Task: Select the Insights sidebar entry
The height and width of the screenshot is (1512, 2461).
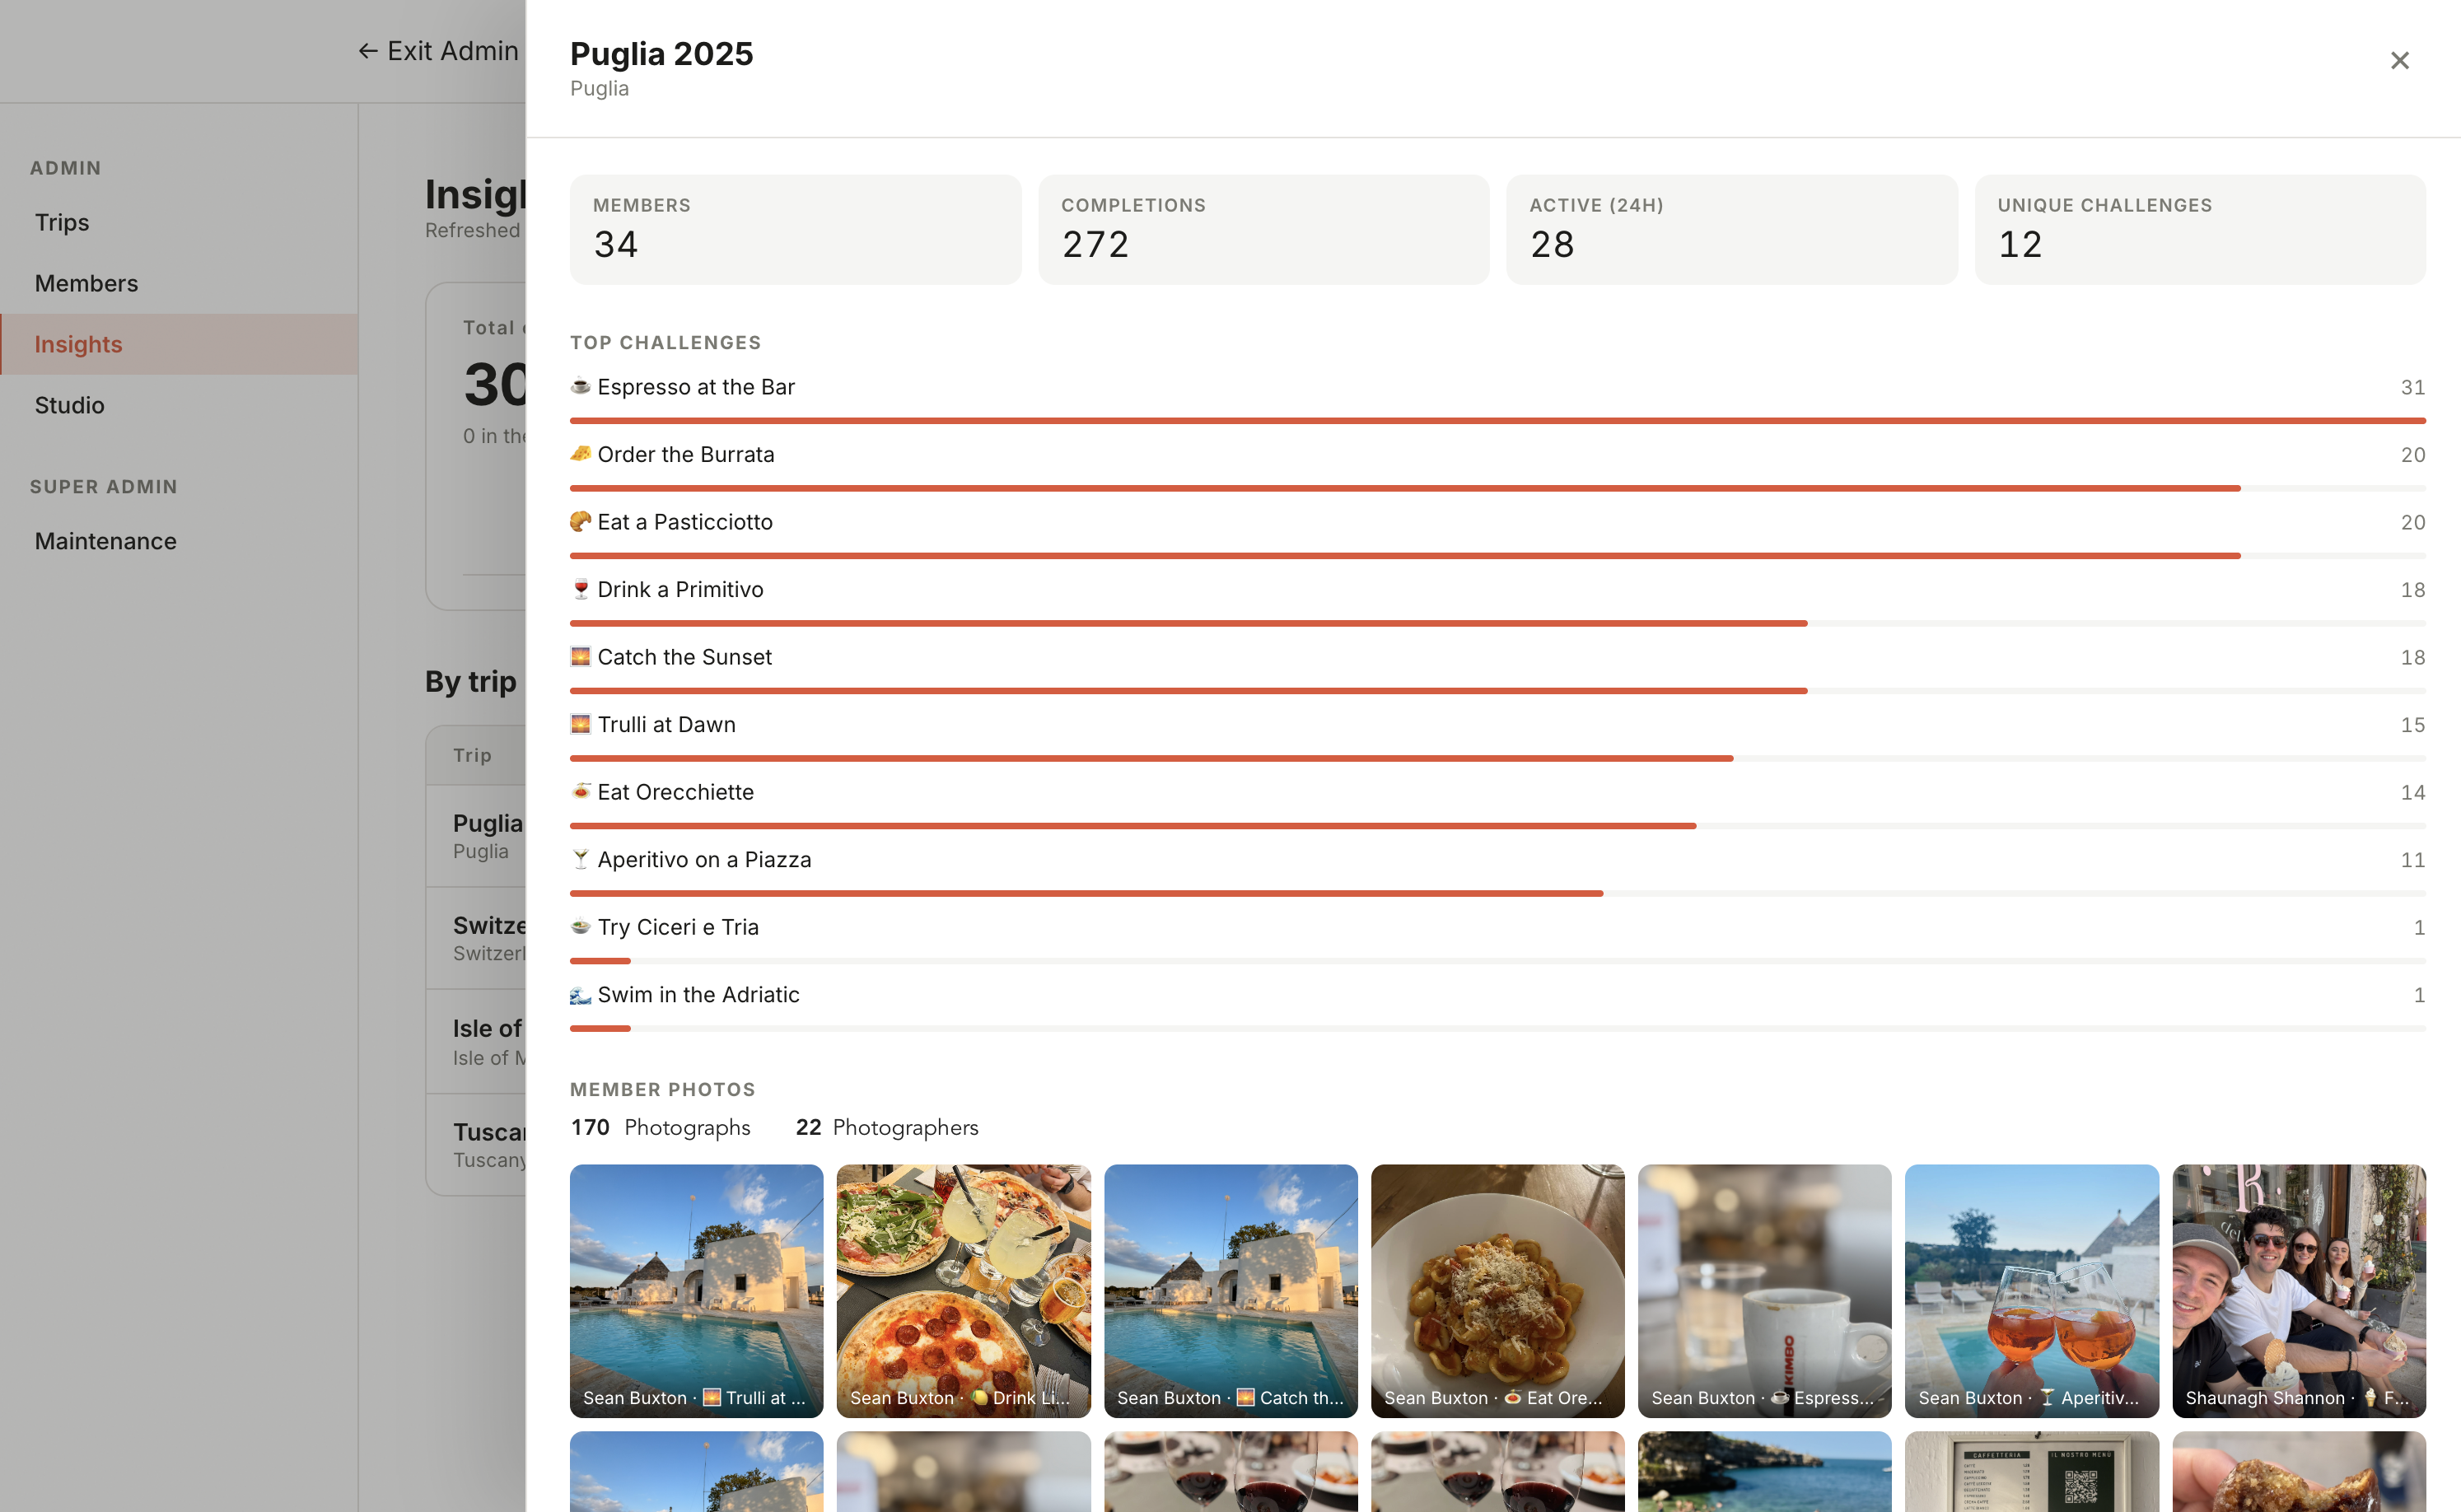Action: tap(78, 344)
